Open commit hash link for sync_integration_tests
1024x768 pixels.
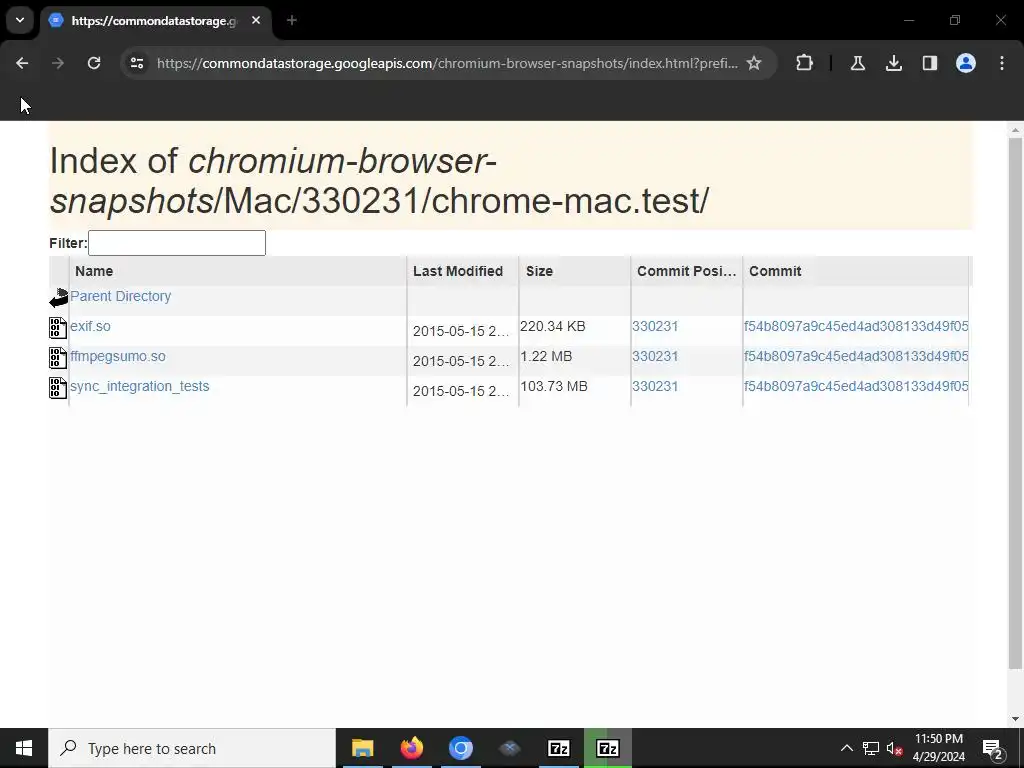[856, 387]
